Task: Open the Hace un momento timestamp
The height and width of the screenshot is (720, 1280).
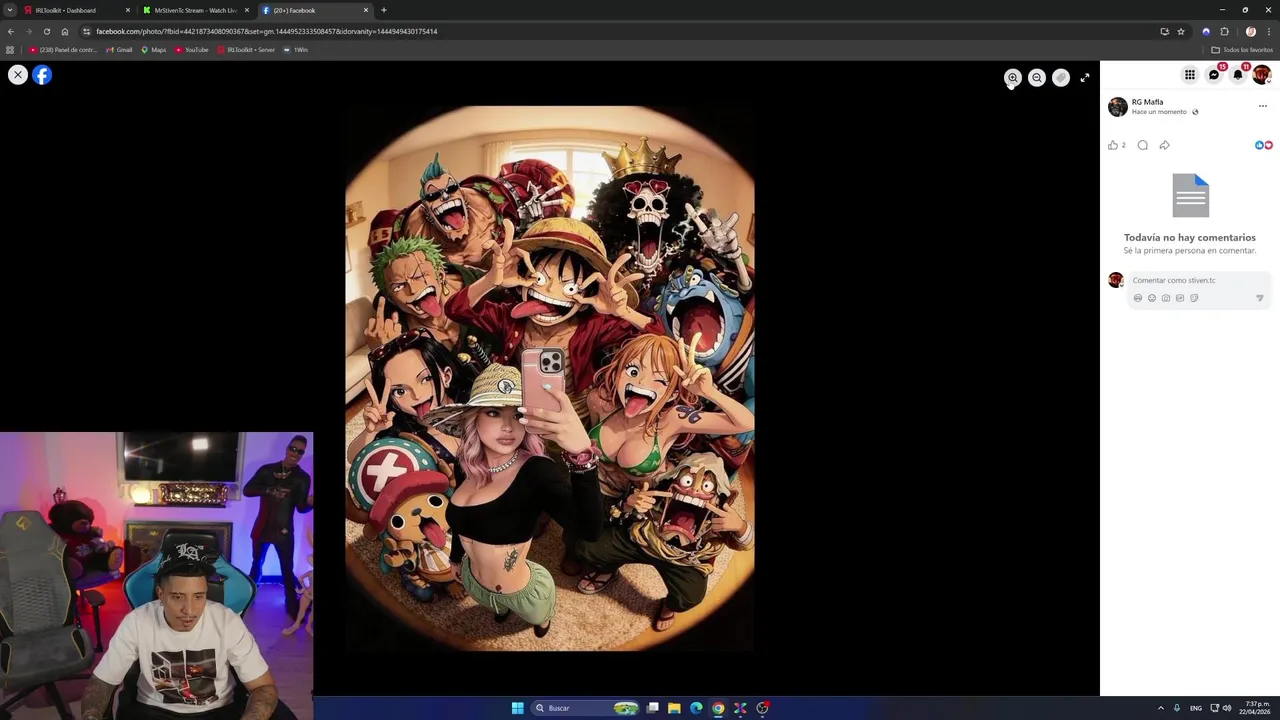Action: (x=1159, y=112)
